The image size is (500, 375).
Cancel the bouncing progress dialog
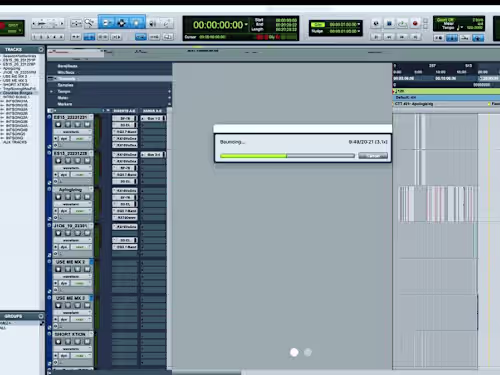(373, 156)
